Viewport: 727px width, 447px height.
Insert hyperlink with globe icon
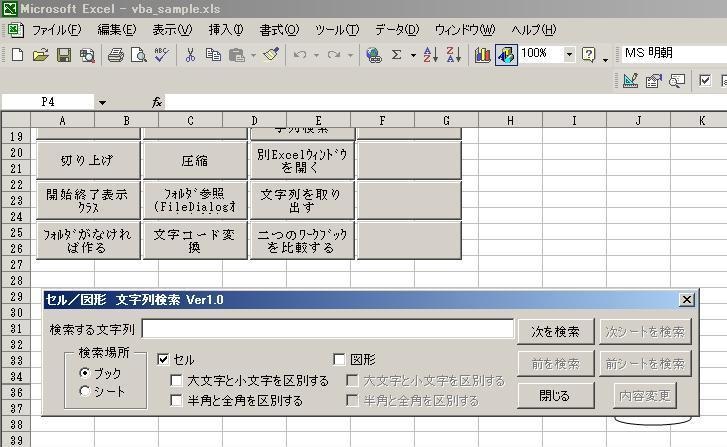click(373, 55)
